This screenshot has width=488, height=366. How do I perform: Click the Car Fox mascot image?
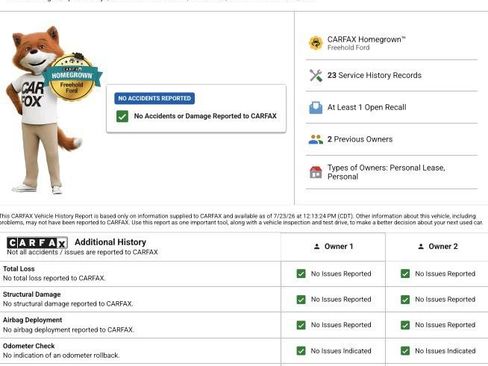[x=43, y=110]
